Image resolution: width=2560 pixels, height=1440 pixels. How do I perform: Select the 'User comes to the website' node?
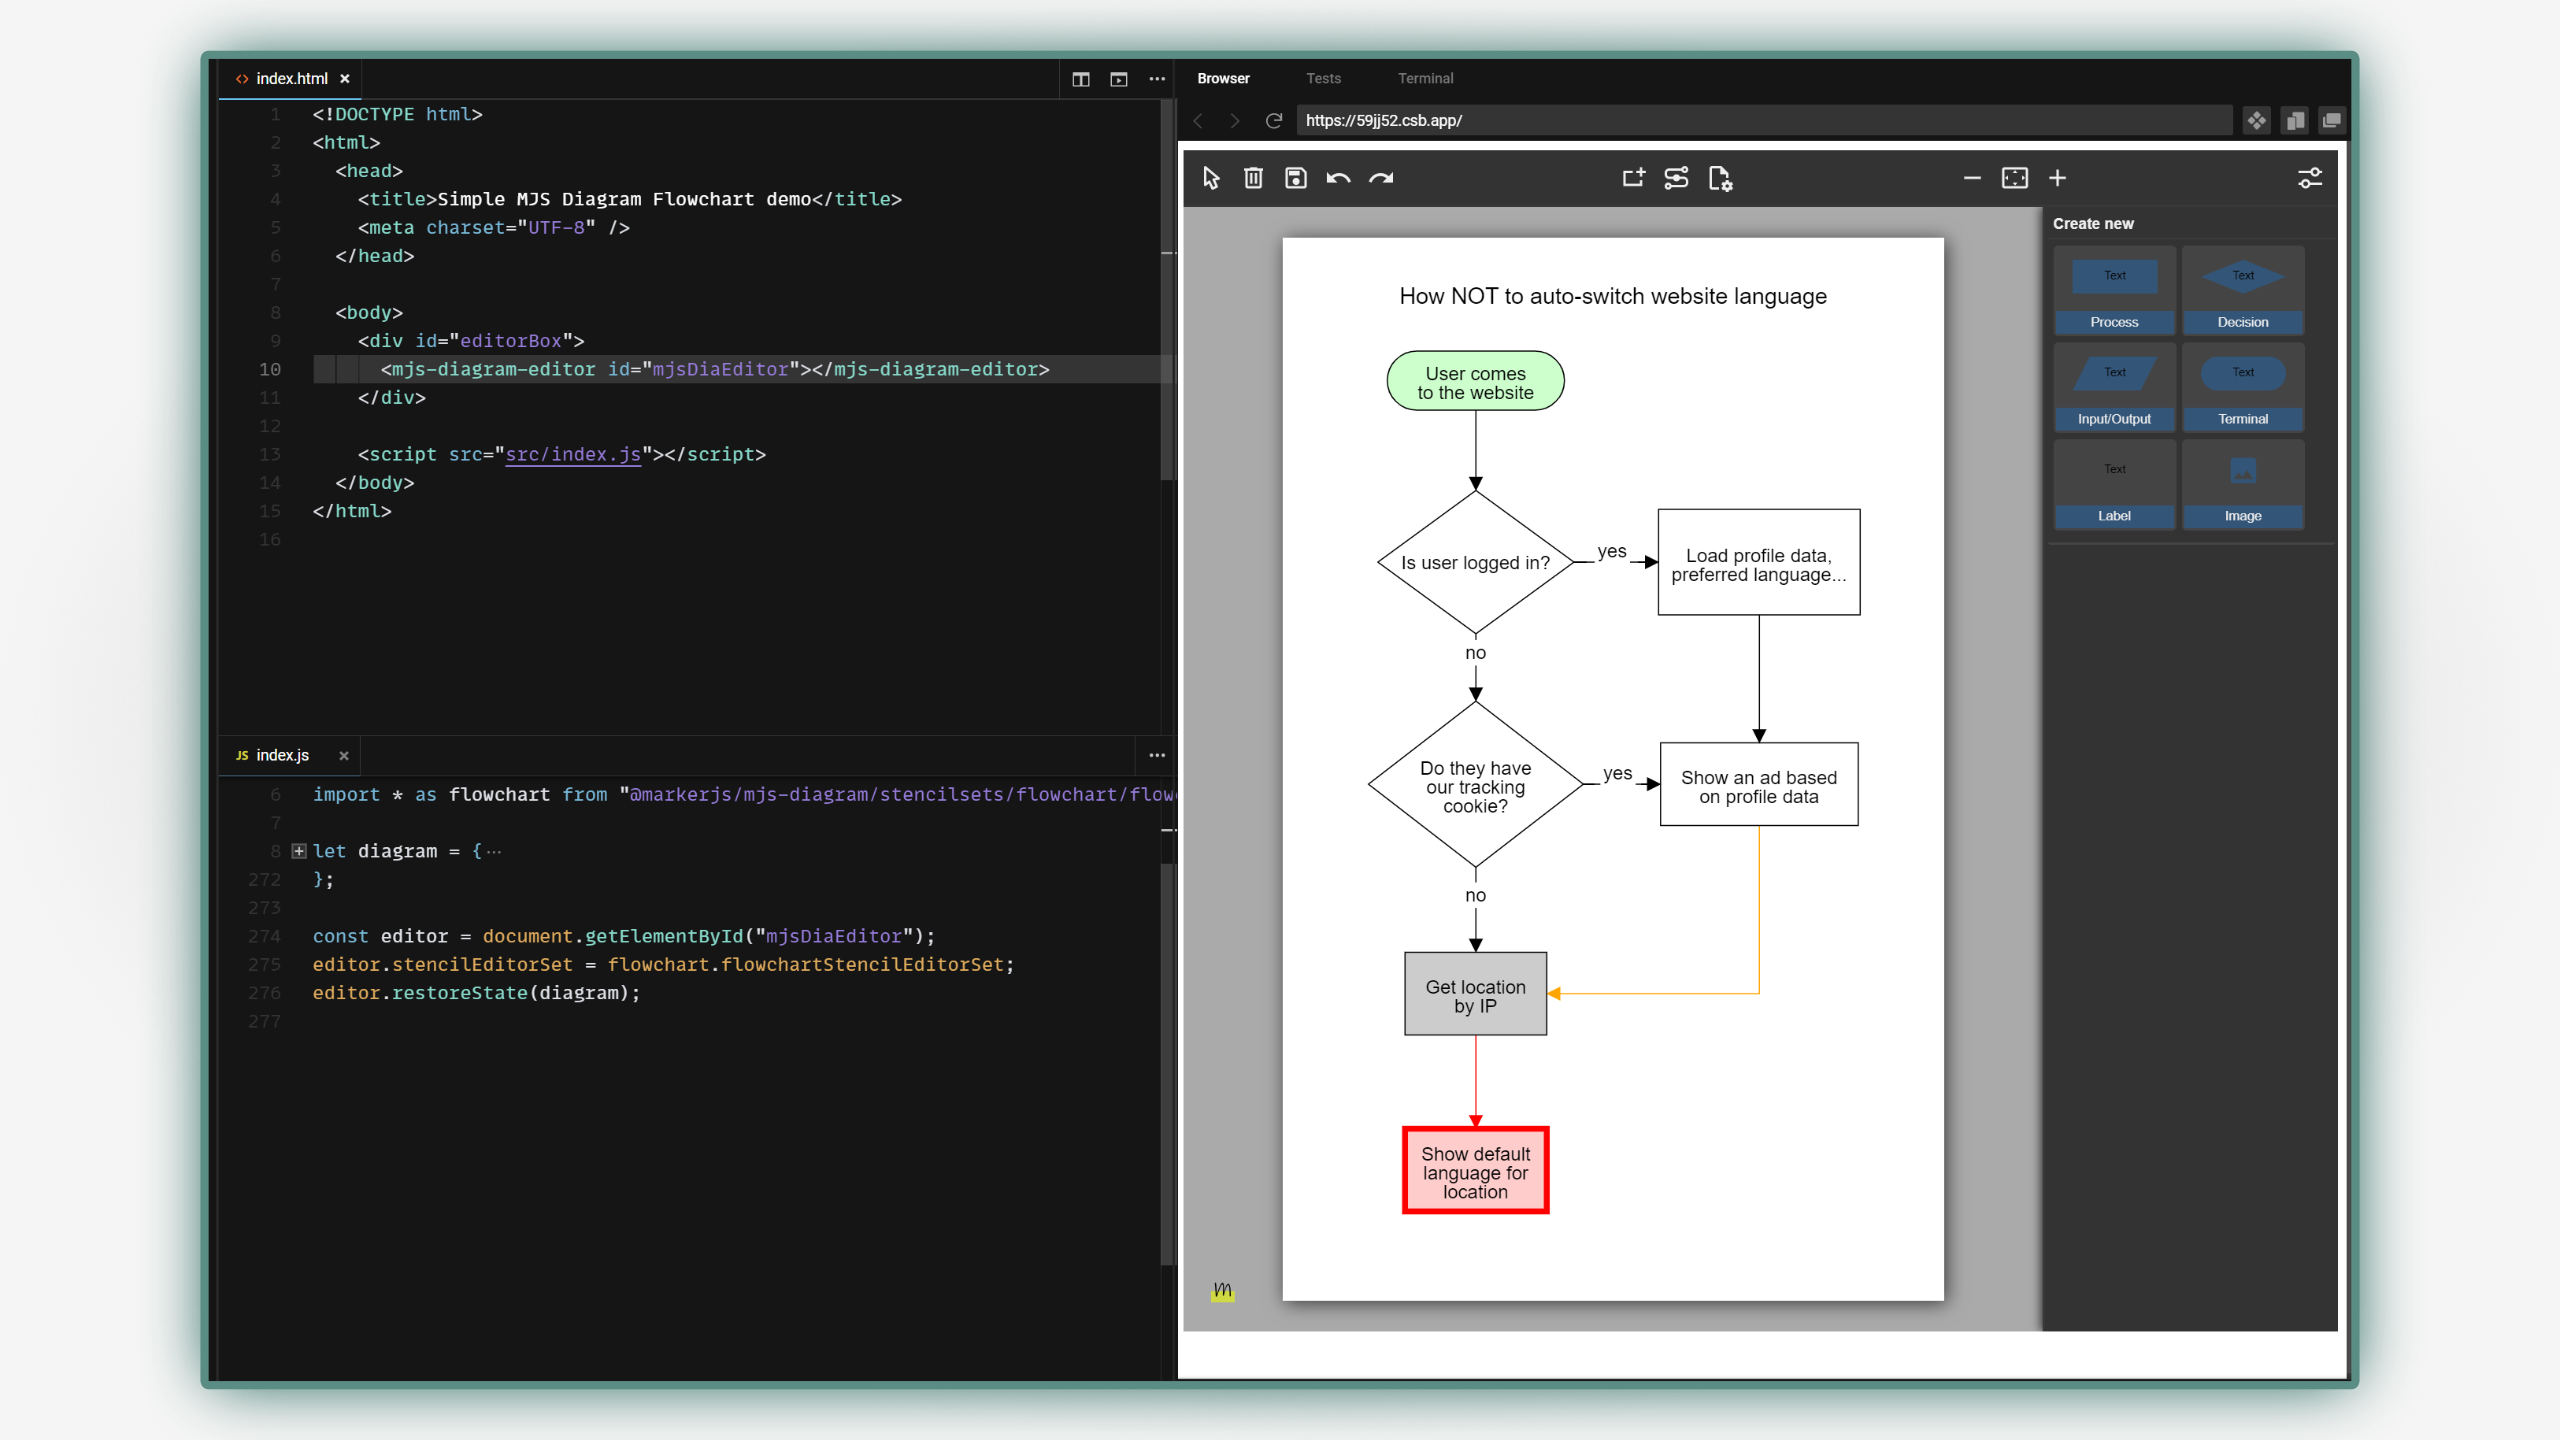pos(1475,381)
